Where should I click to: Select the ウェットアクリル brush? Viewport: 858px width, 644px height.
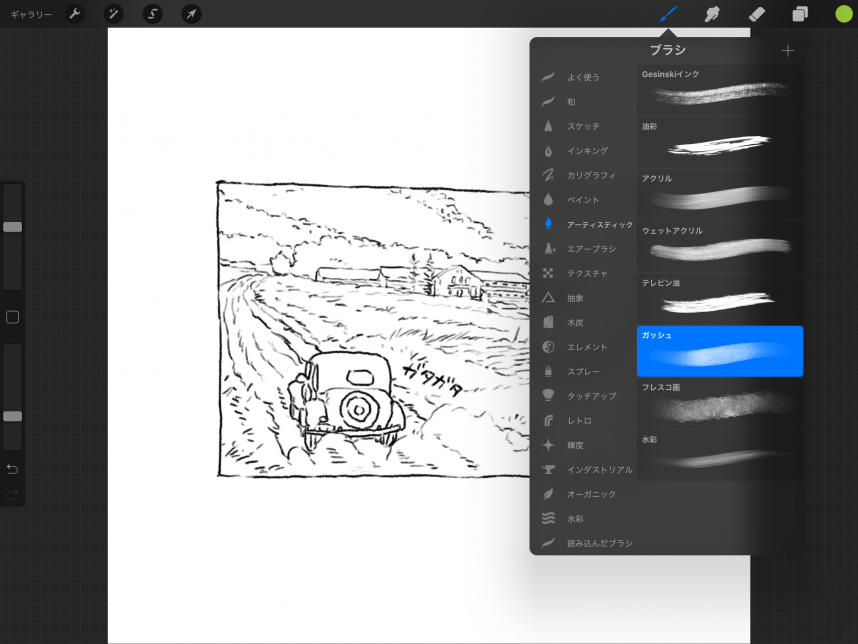(719, 246)
